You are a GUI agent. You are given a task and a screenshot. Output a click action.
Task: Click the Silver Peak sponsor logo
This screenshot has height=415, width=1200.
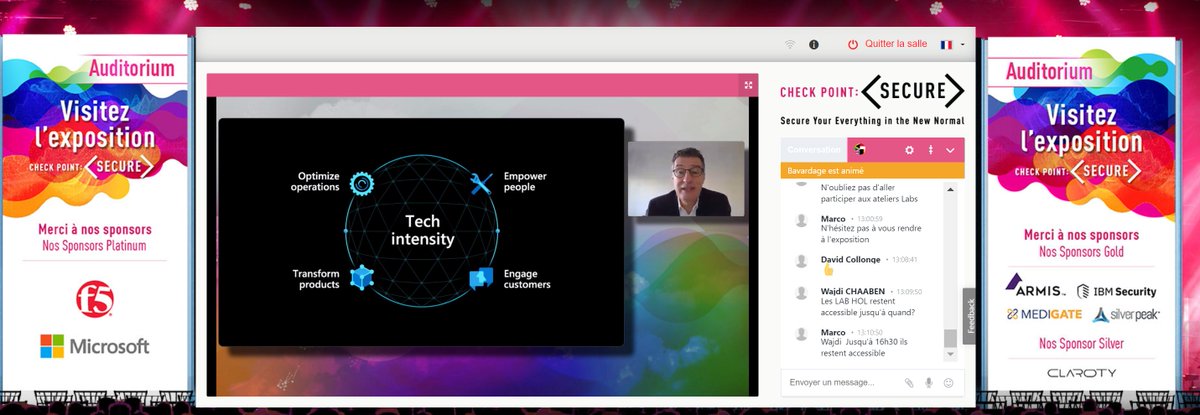pyautogui.click(x=1126, y=314)
